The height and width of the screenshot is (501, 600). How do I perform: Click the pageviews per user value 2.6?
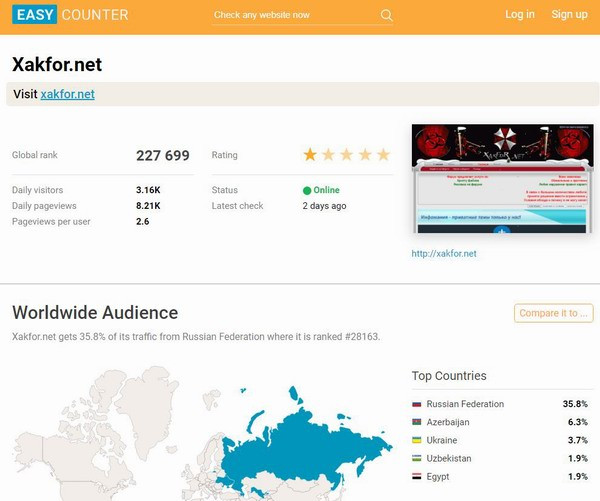pyautogui.click(x=142, y=221)
